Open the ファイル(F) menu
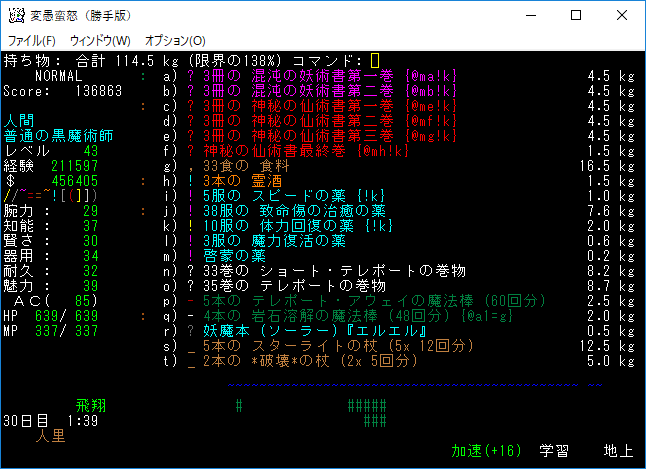This screenshot has height=469, width=646. click(31, 41)
